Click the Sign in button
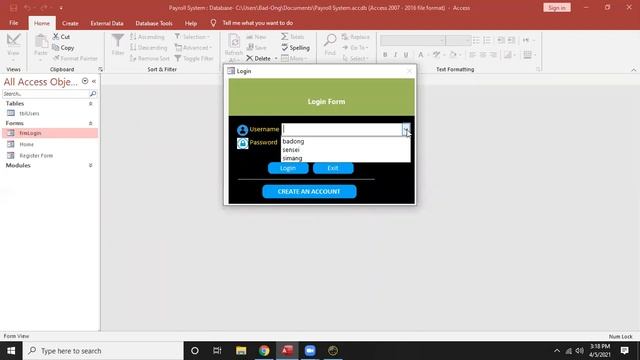 coord(557,8)
